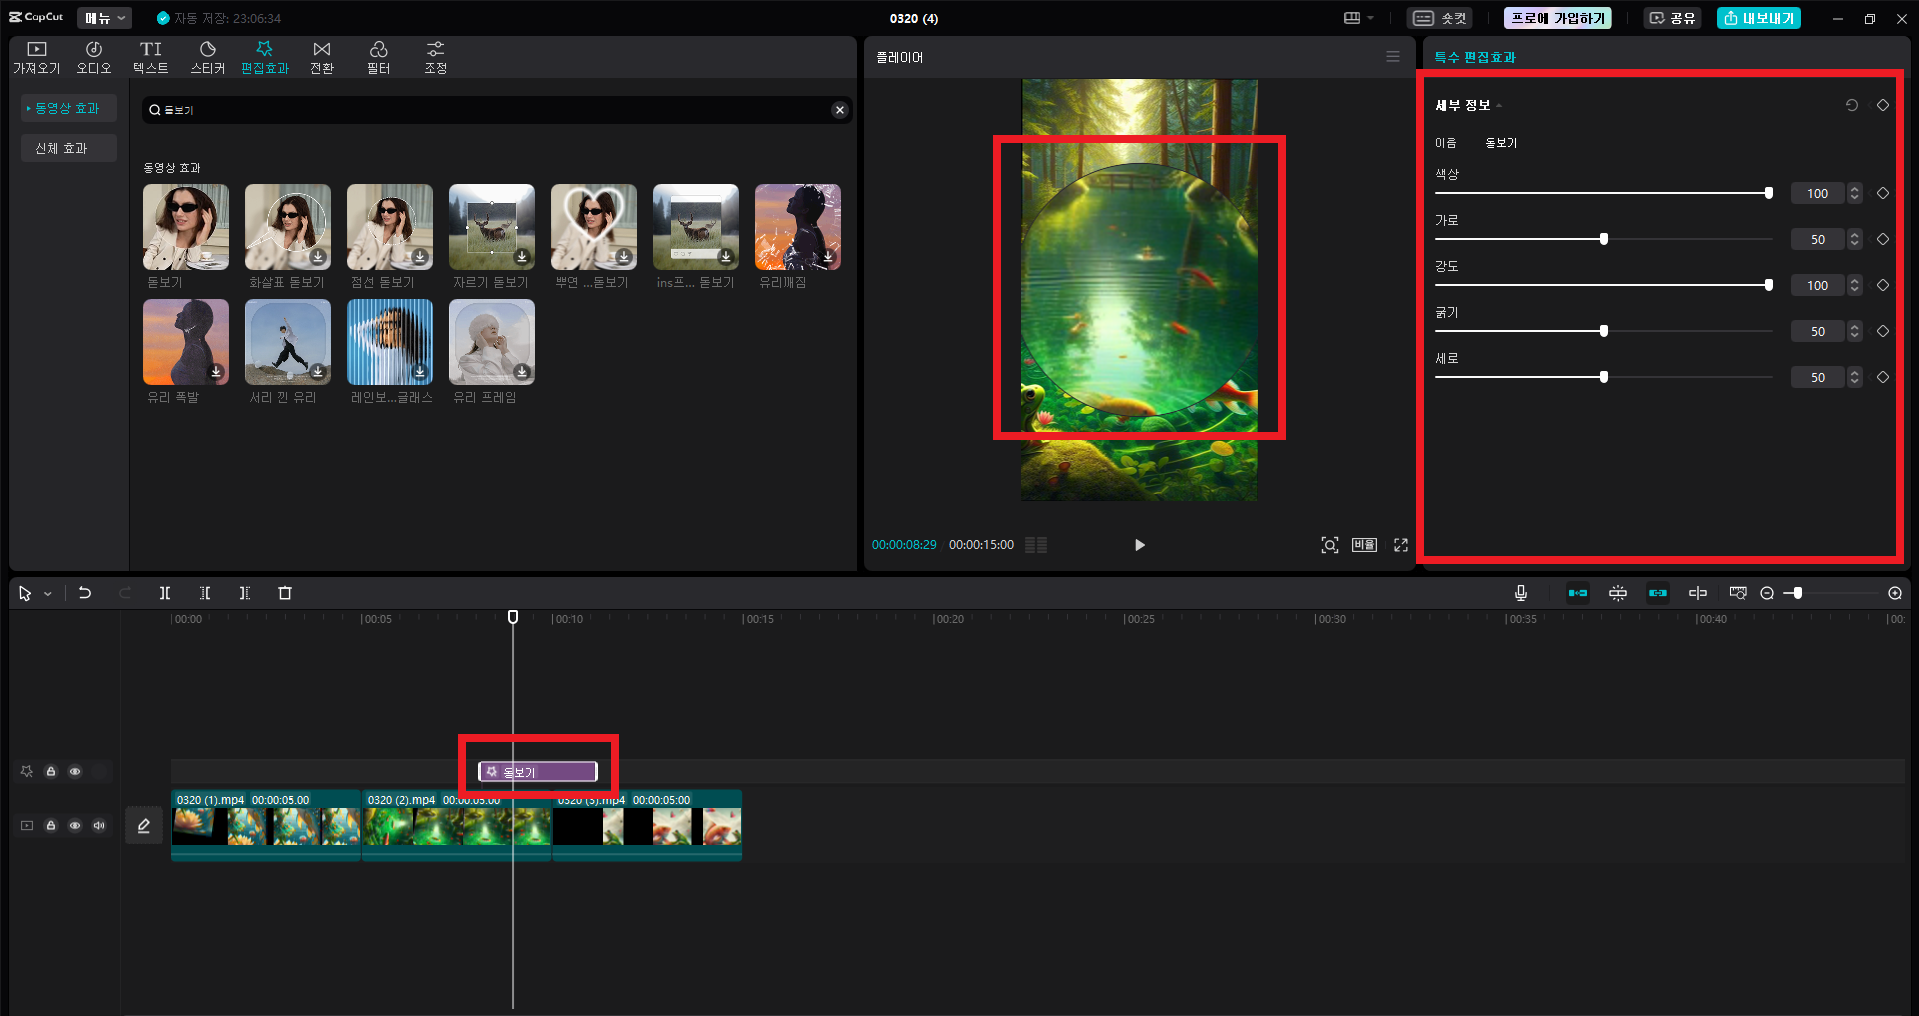The width and height of the screenshot is (1919, 1016).
Task: Toggle auto snapping in timeline
Action: pos(1618,593)
